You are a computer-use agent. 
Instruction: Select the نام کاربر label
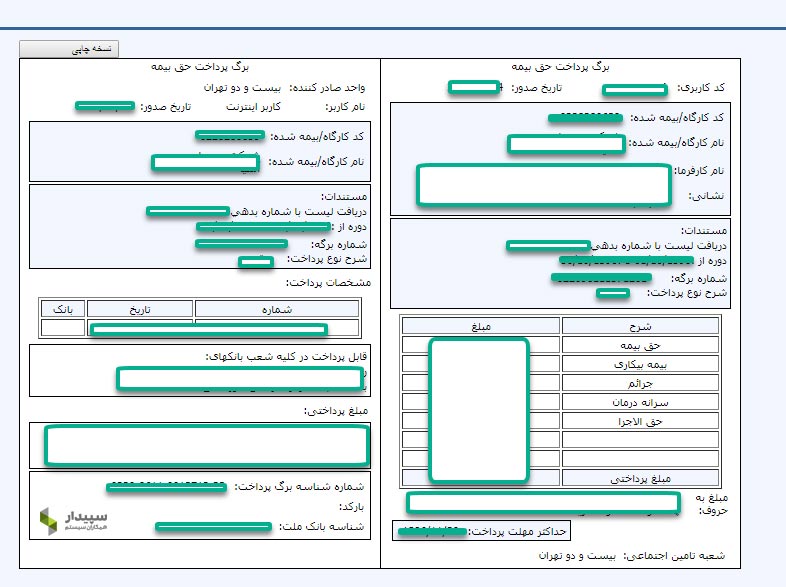click(x=345, y=107)
